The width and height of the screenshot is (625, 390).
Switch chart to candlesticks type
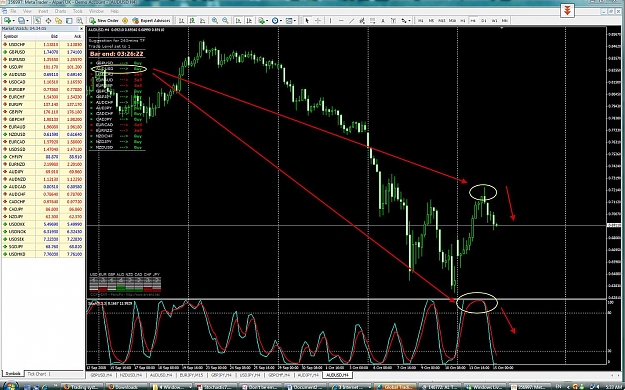coord(192,20)
